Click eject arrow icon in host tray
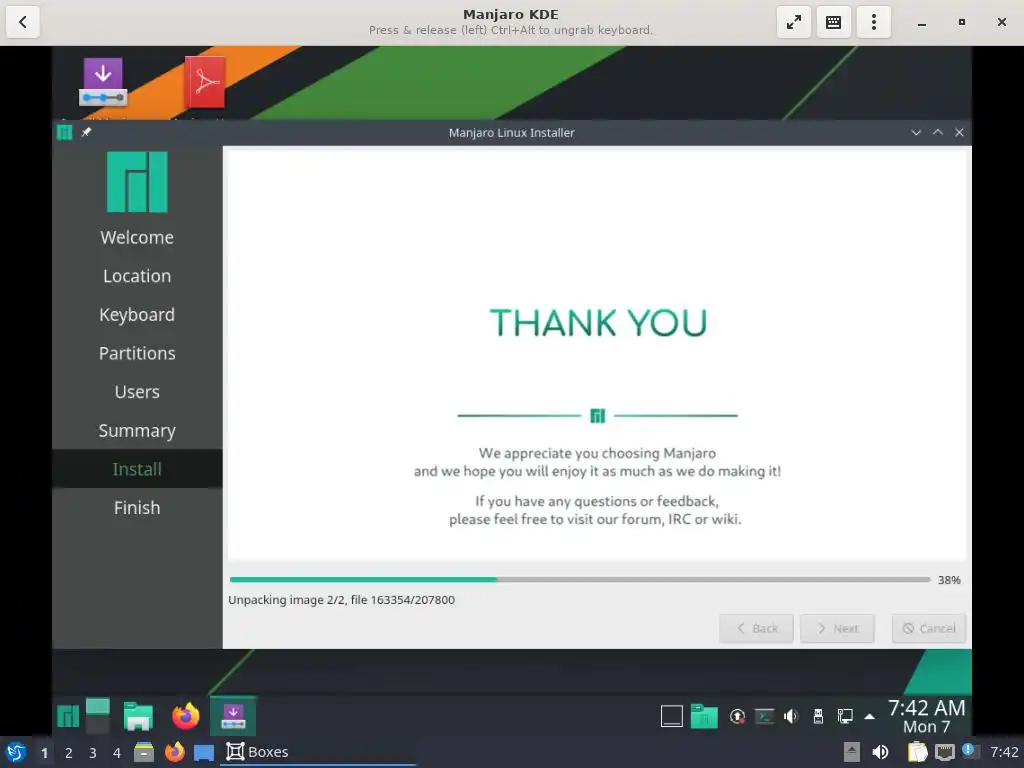The width and height of the screenshot is (1024, 768). click(x=852, y=752)
